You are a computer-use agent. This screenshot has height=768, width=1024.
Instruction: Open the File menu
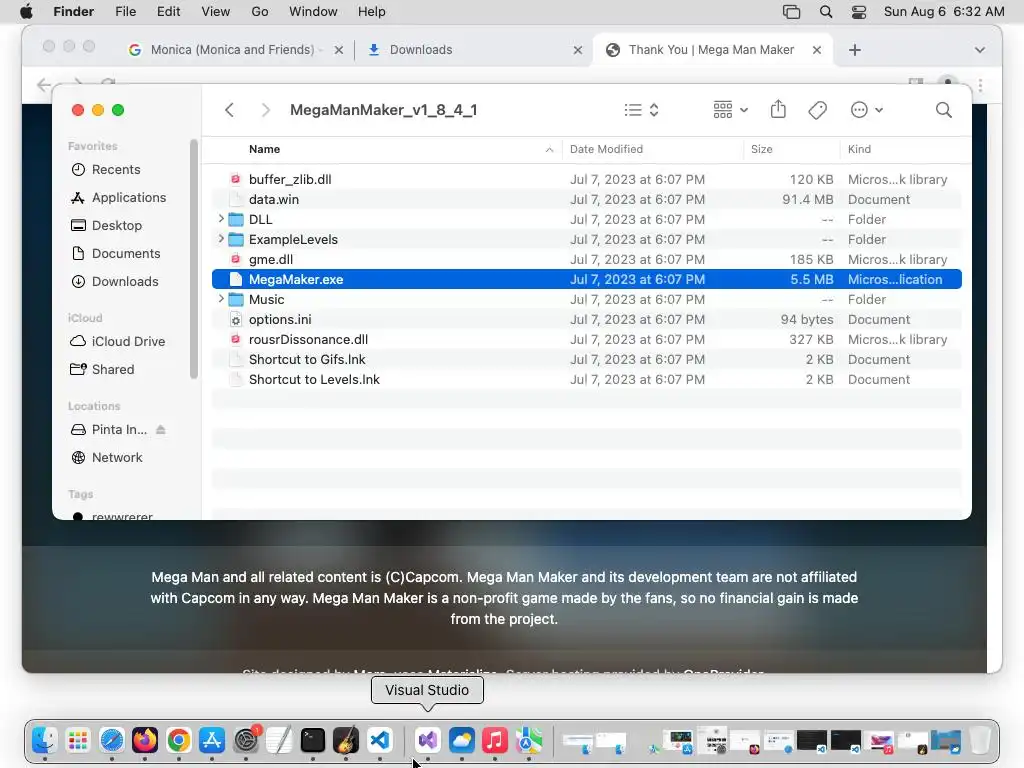[125, 12]
